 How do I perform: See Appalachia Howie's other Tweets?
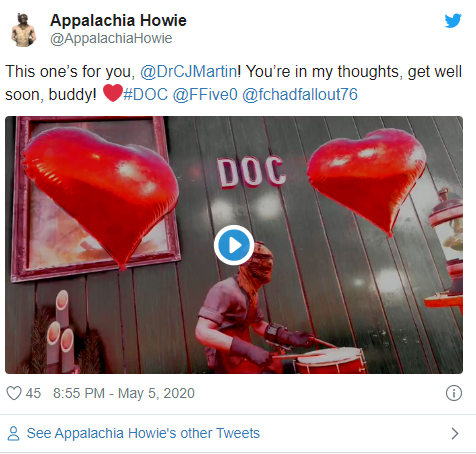coord(143,433)
